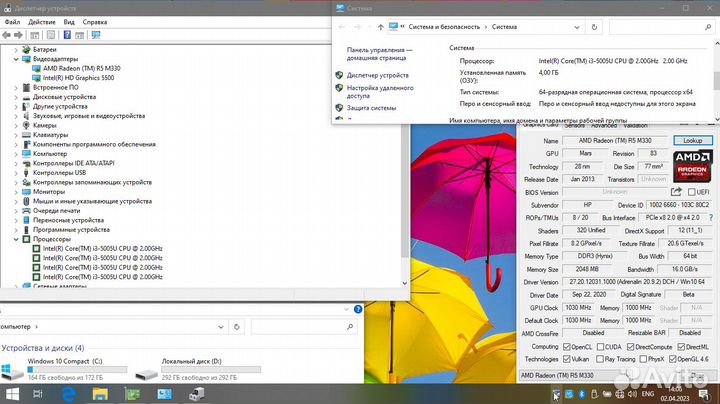Collapse the Видеоадаптеры node
Image resolution: width=720 pixels, height=404 pixels.
[16, 59]
